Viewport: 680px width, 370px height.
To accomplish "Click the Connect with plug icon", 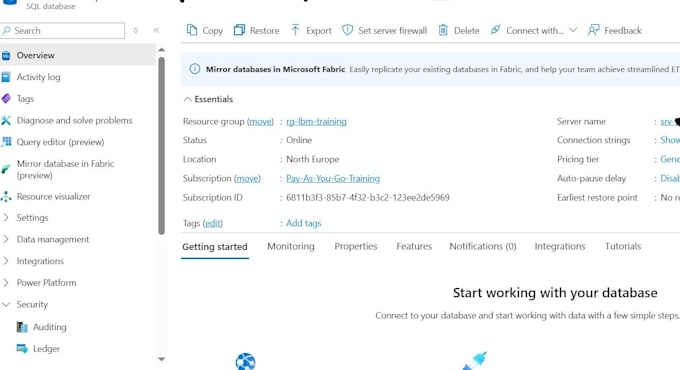I will 495,30.
